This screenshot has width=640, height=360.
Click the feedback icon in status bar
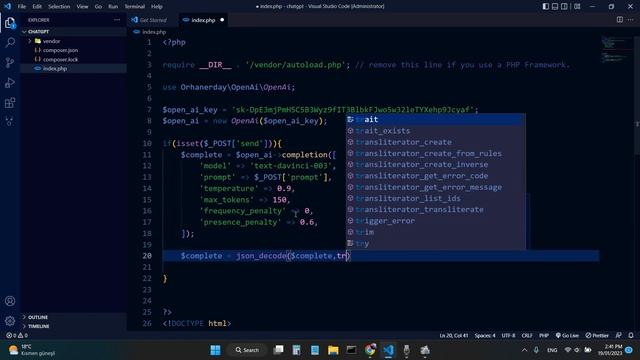(619, 336)
